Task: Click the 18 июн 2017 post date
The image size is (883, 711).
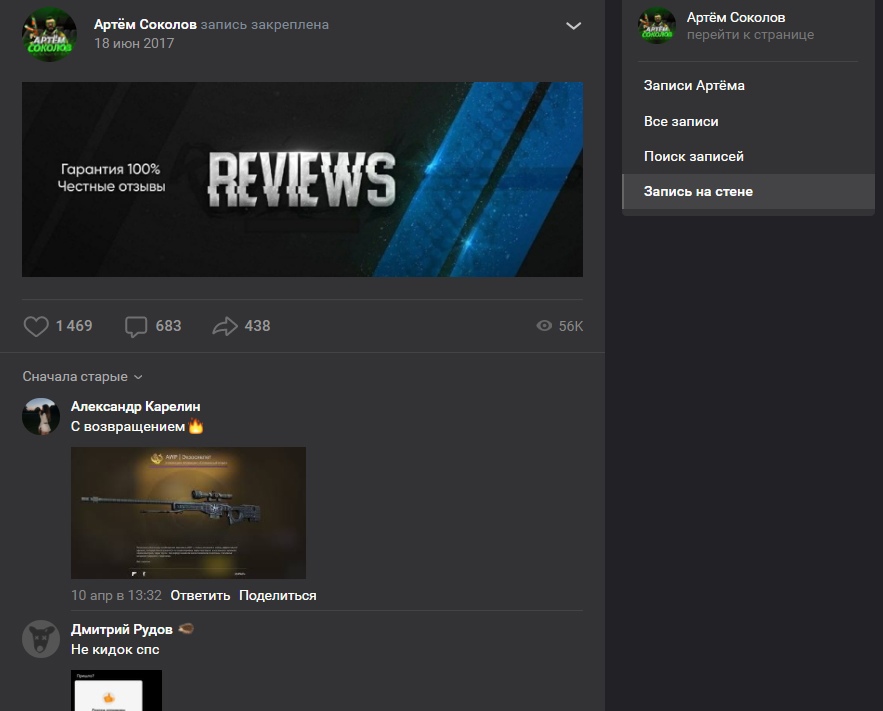Action: (x=133, y=44)
